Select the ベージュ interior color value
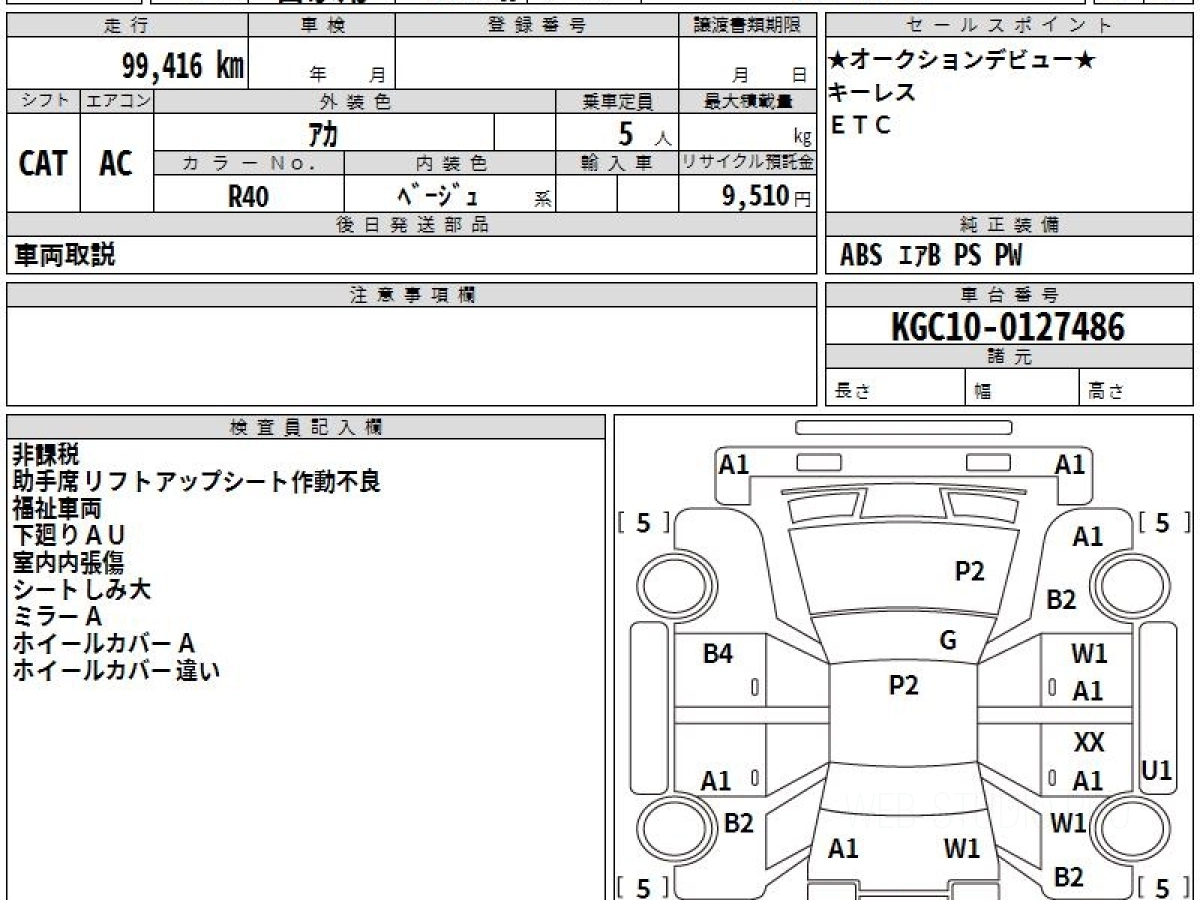The width and height of the screenshot is (1200, 900). click(437, 195)
